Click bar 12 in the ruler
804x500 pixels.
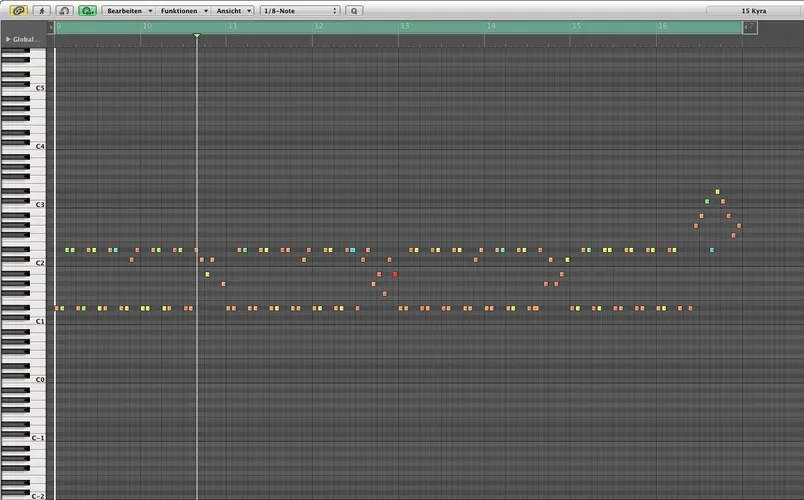tap(319, 26)
